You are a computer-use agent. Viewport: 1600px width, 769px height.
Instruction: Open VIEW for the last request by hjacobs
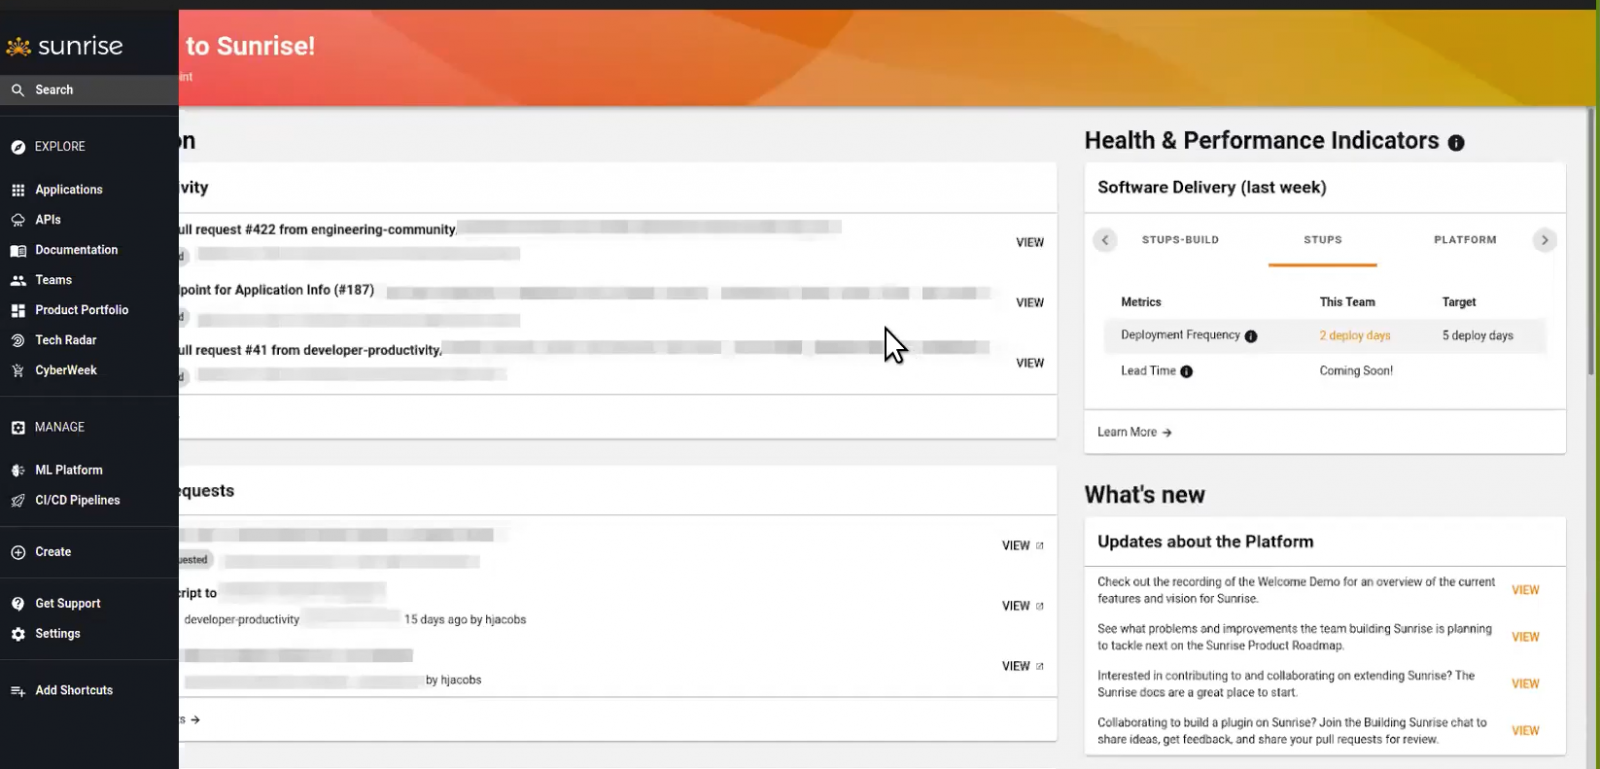pos(1022,666)
